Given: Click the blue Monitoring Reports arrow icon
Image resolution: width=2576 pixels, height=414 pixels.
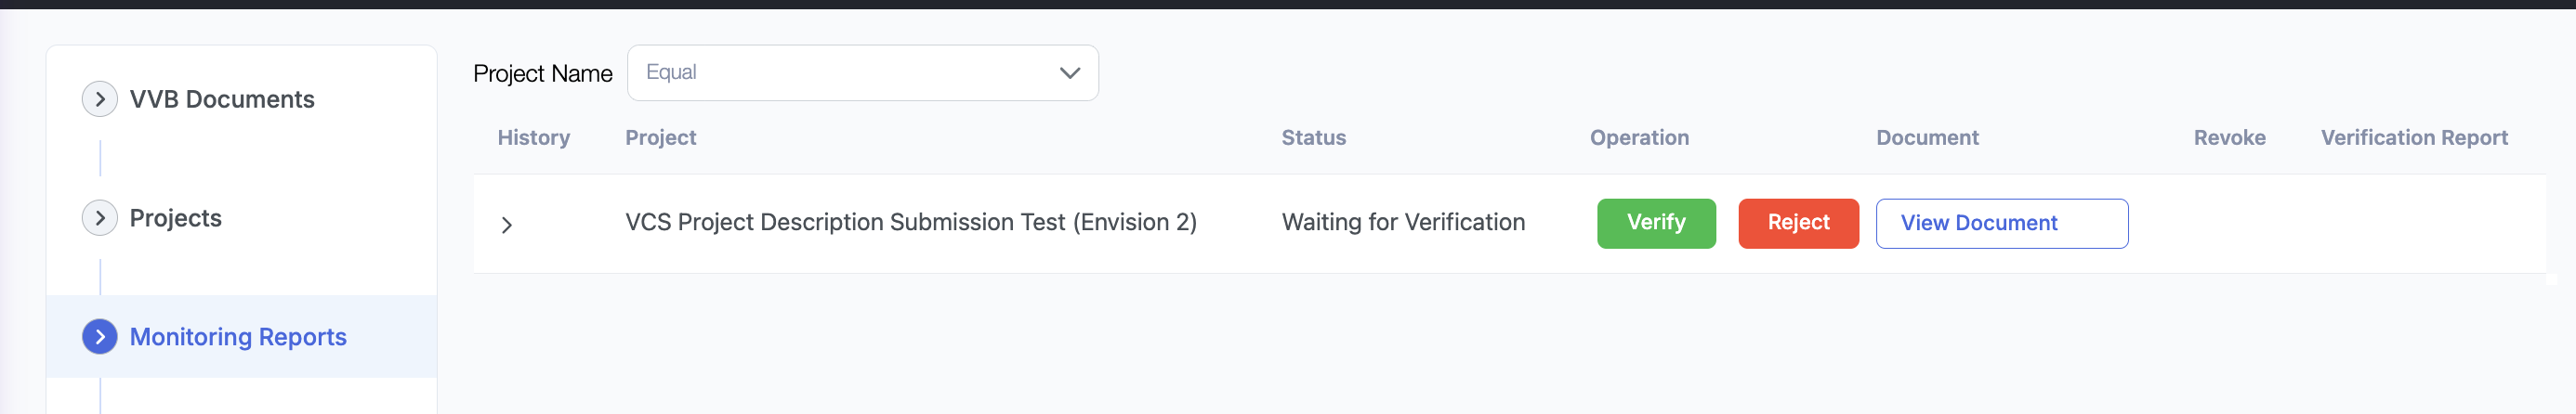Looking at the screenshot, I should [x=99, y=337].
